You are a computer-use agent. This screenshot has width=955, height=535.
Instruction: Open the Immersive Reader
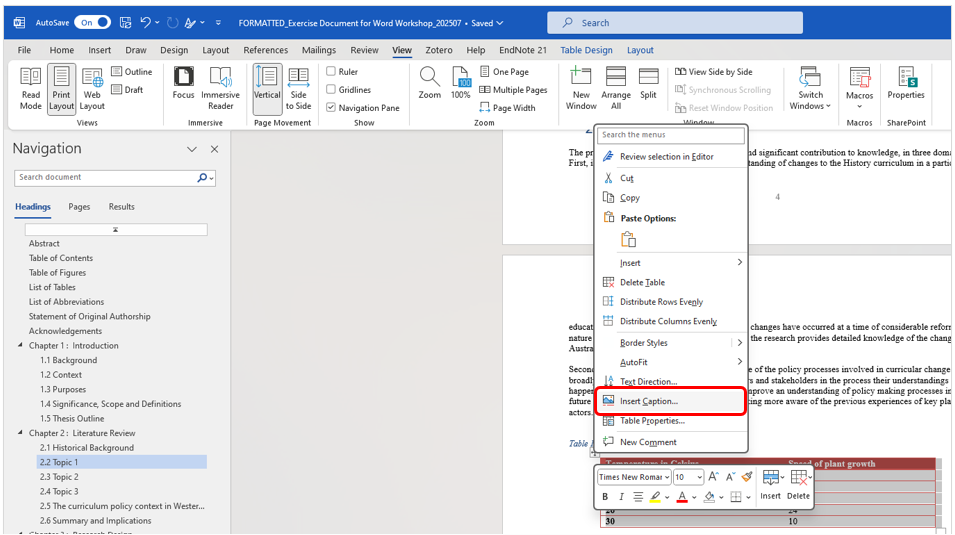click(x=220, y=88)
